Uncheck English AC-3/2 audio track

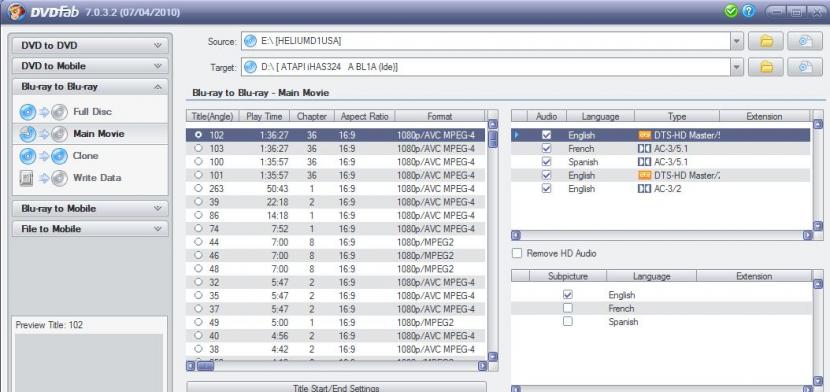[547, 188]
